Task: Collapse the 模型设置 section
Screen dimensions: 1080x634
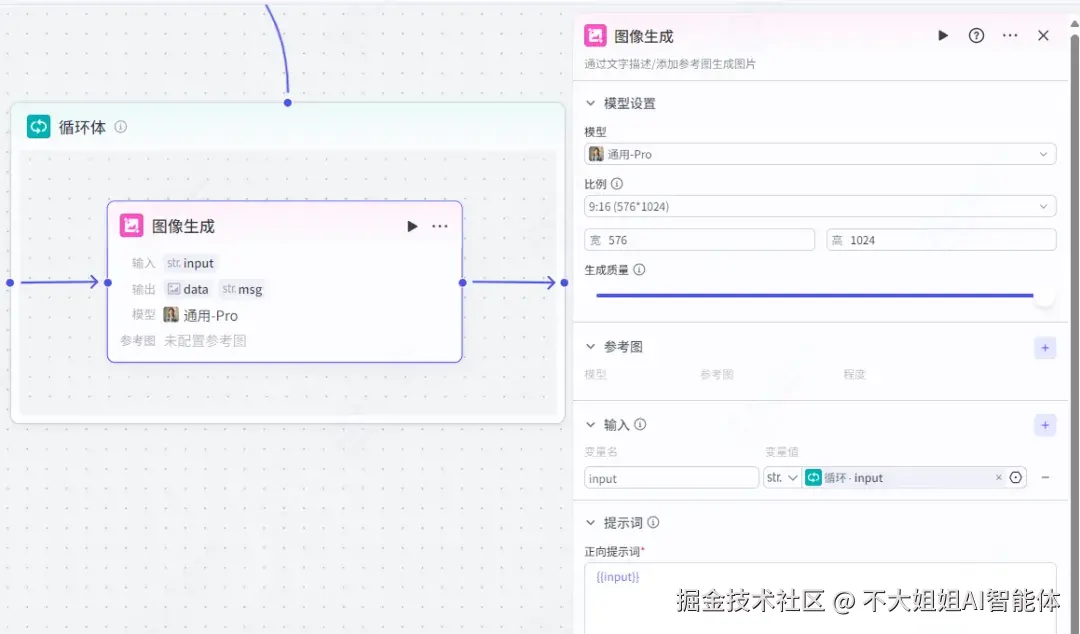Action: pyautogui.click(x=591, y=102)
